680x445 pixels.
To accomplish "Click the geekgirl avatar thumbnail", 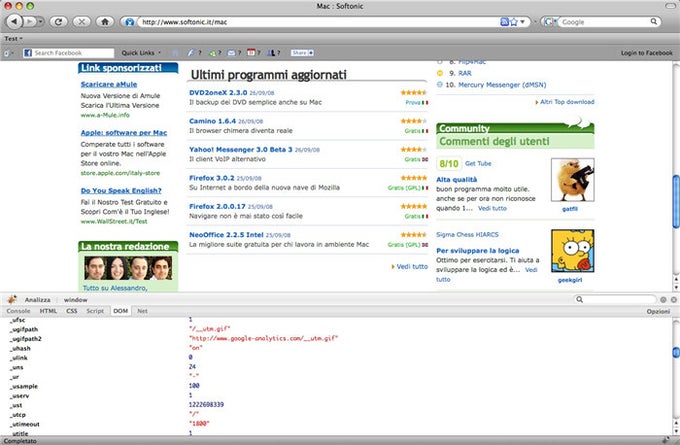I will click(572, 251).
